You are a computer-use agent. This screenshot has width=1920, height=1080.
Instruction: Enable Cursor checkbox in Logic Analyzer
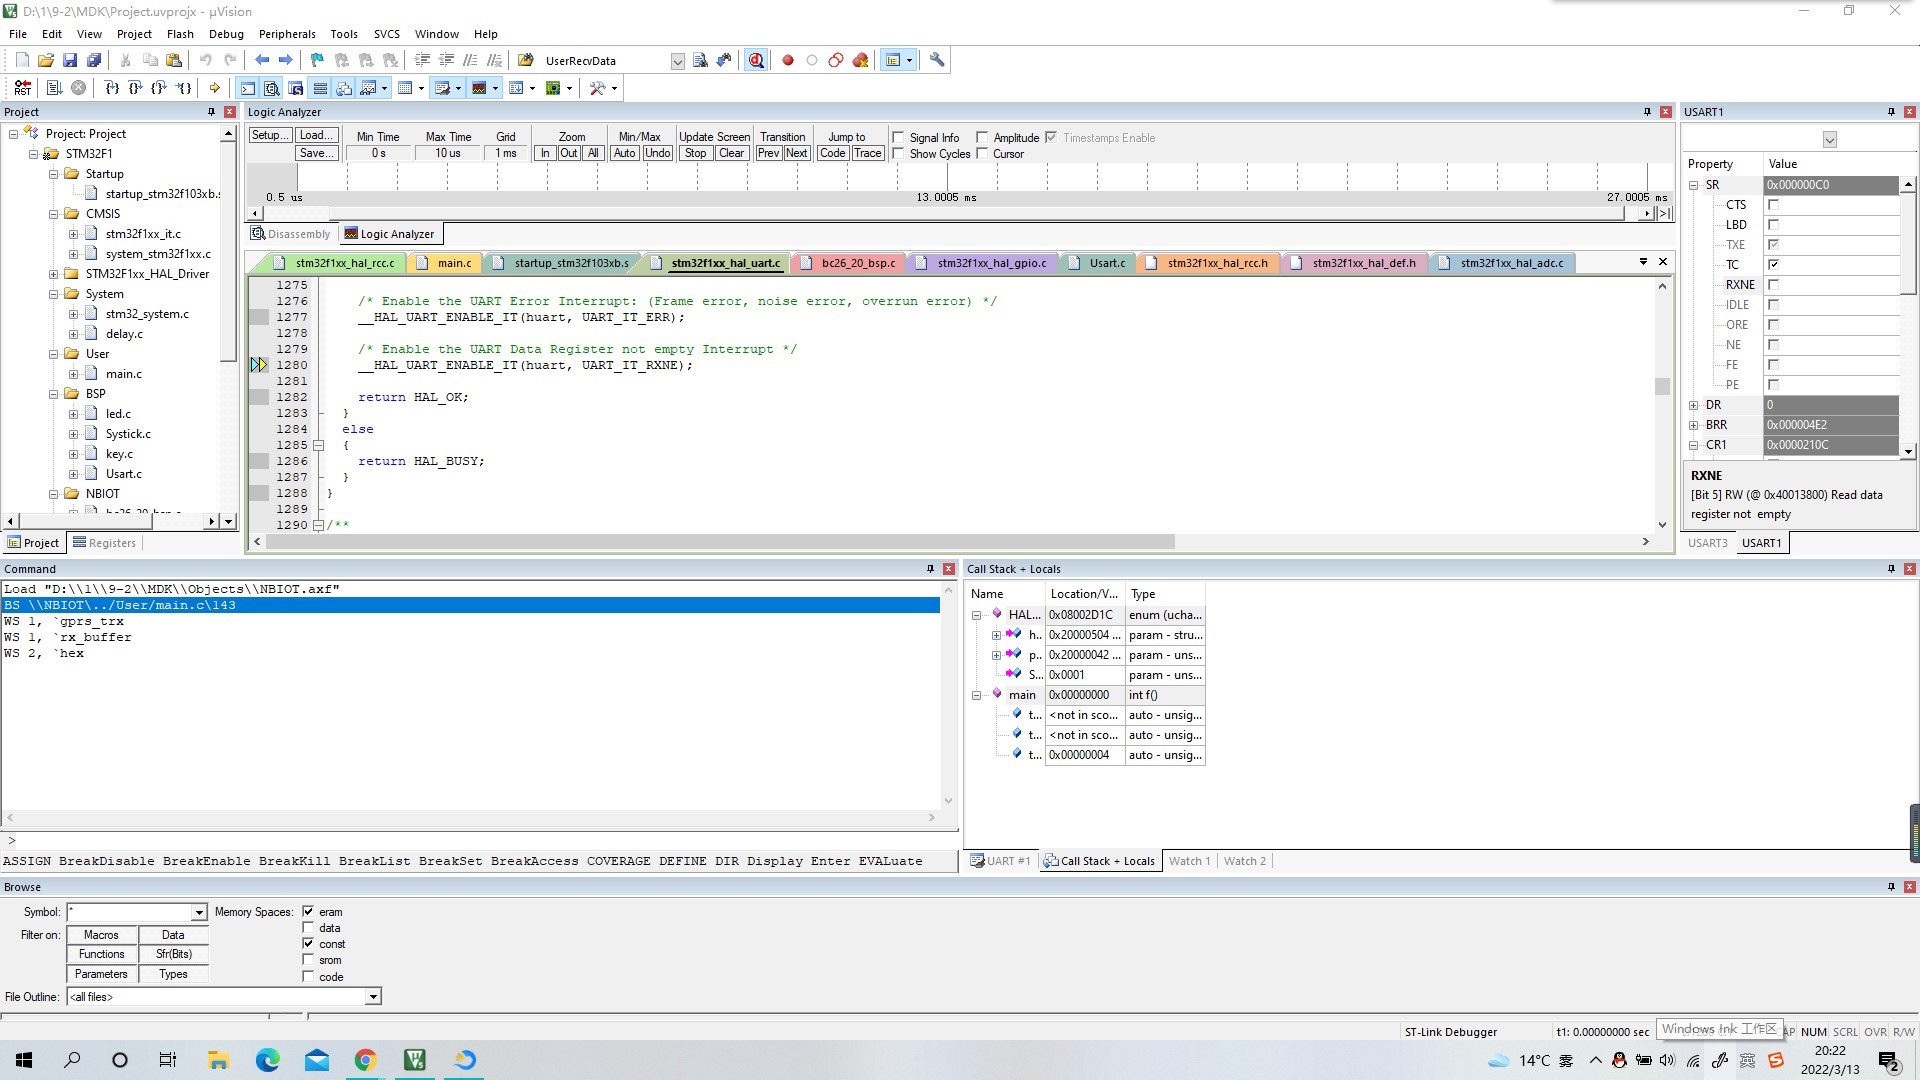tap(982, 154)
